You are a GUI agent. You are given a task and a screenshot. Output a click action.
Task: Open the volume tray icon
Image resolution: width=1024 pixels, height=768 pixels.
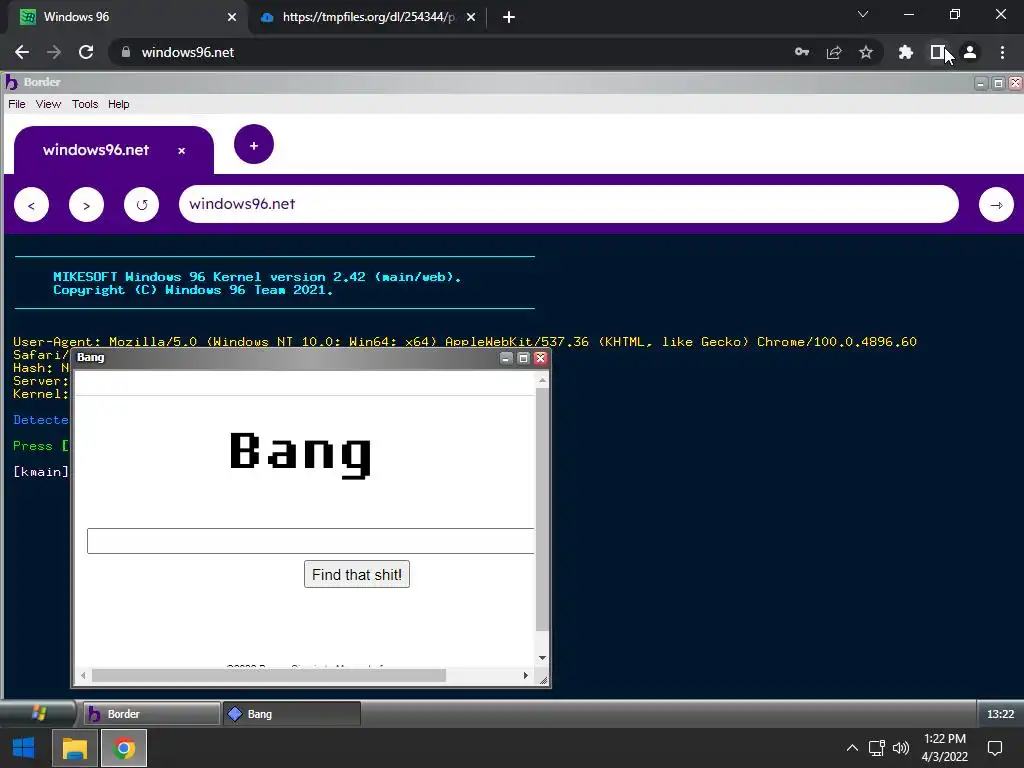[x=901, y=748]
